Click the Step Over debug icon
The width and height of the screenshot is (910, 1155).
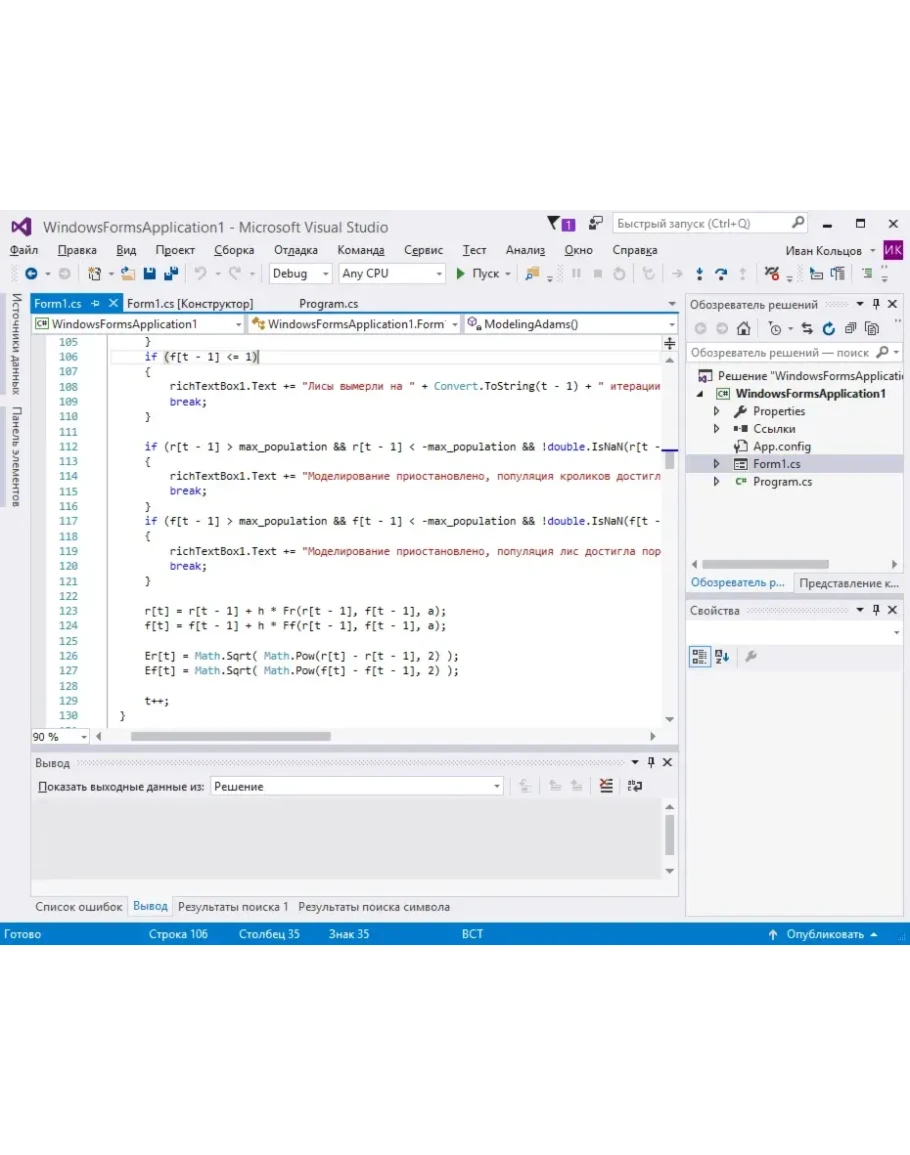click(720, 273)
